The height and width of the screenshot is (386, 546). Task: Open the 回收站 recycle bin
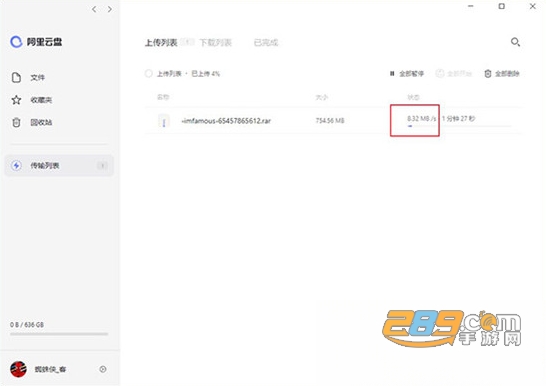click(x=41, y=122)
